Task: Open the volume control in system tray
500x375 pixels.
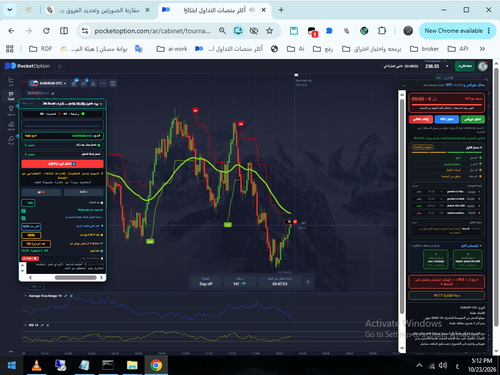Action: tap(443, 366)
